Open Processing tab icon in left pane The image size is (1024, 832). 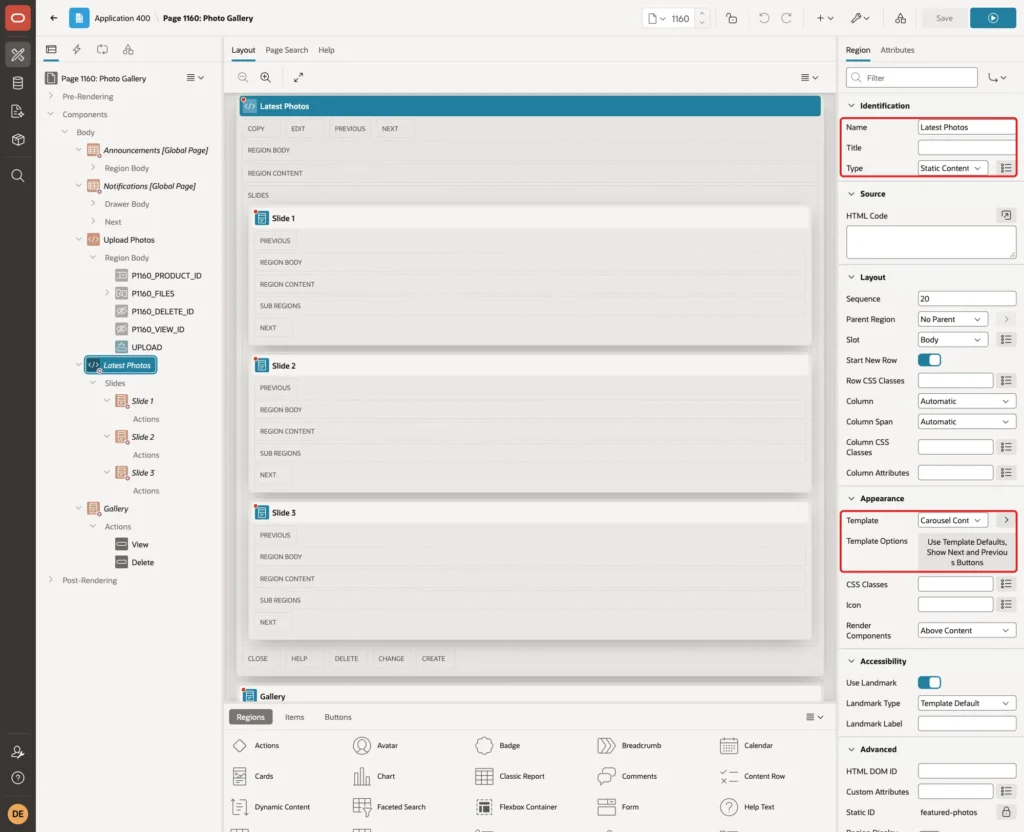pyautogui.click(x=103, y=50)
